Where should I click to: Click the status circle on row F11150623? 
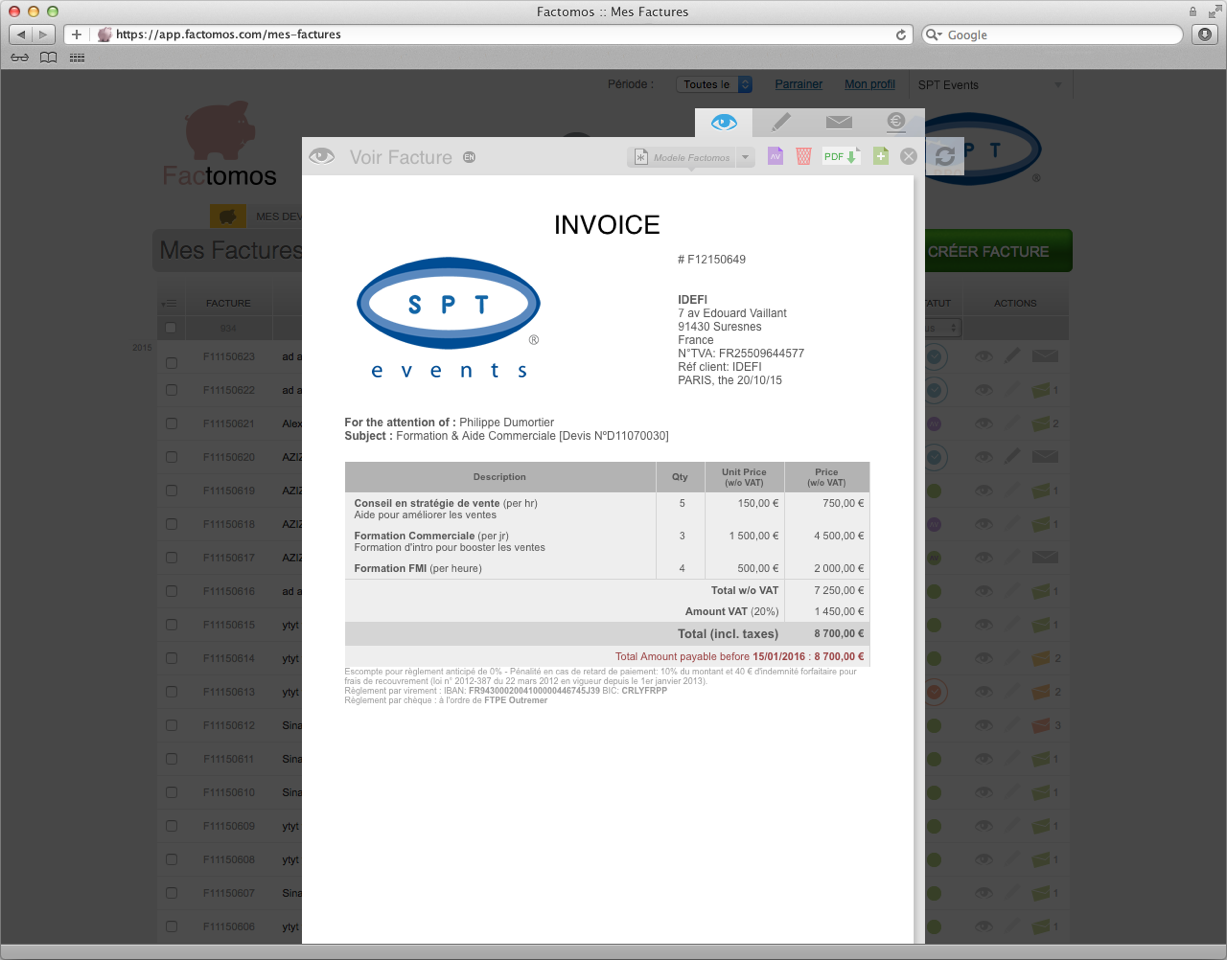click(935, 356)
